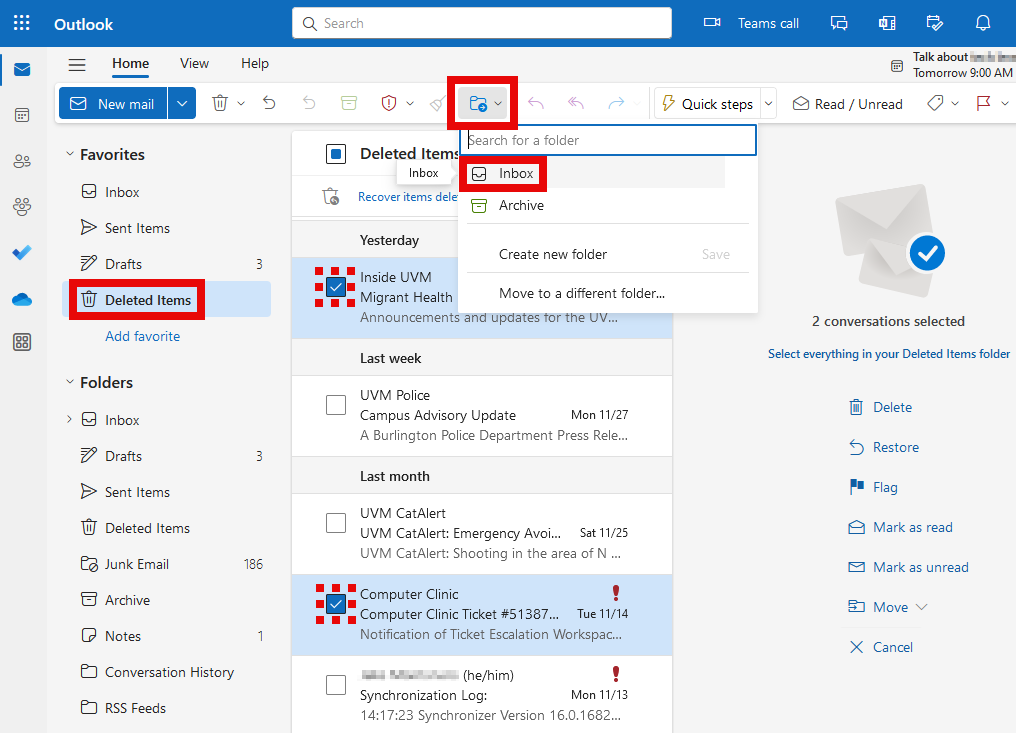Click the Archive icon in the toolbar

348,103
